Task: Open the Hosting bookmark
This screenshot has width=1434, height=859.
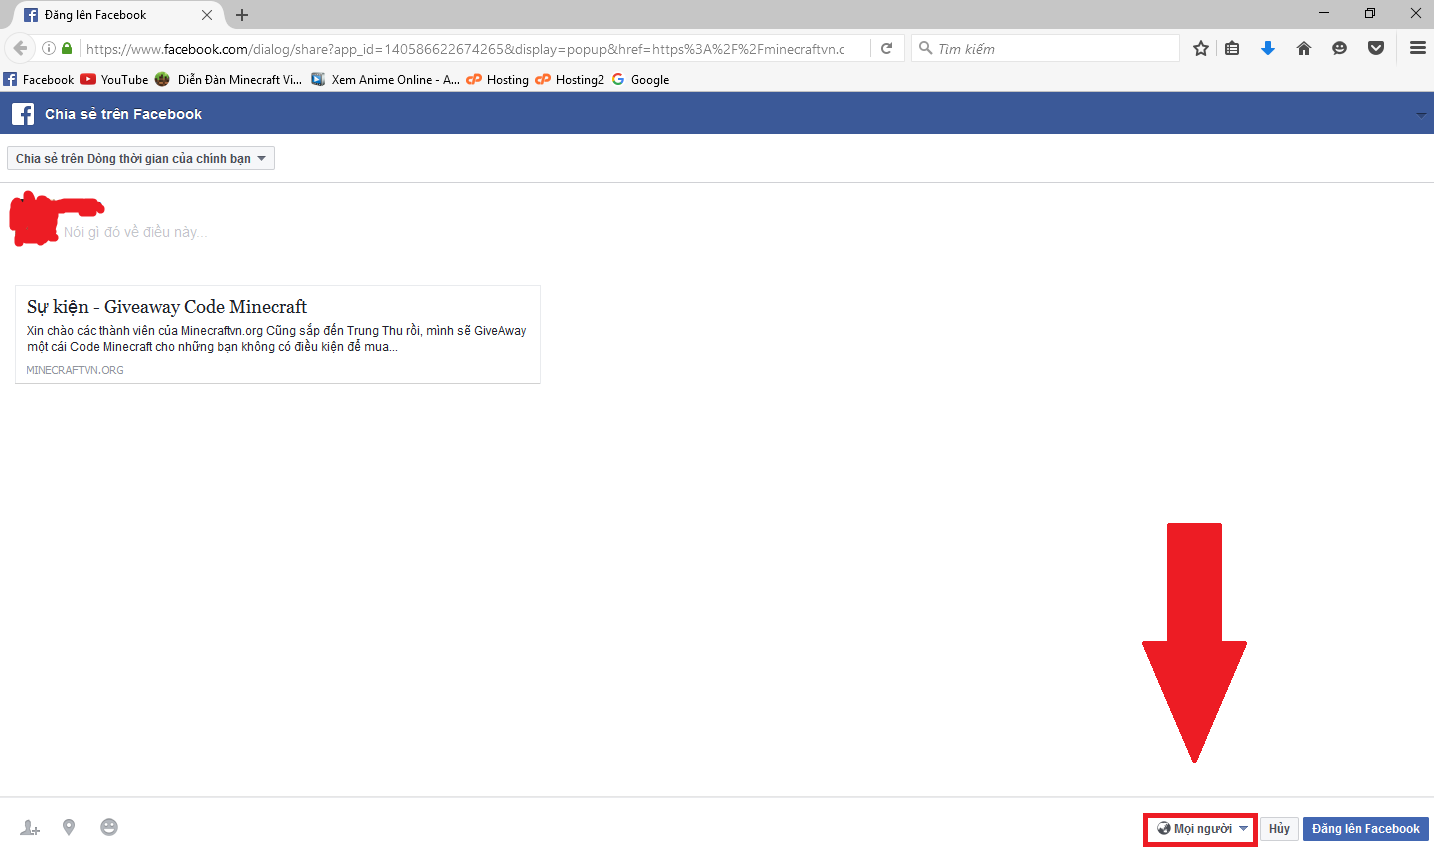Action: (498, 80)
